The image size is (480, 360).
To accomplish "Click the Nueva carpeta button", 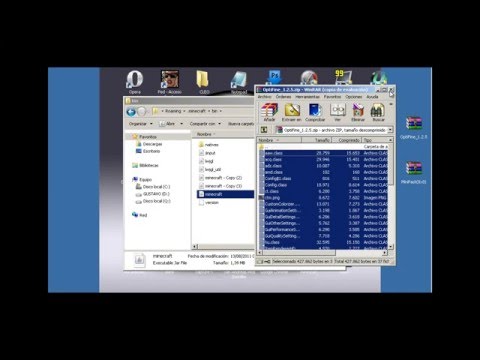I will pyautogui.click(x=241, y=124).
